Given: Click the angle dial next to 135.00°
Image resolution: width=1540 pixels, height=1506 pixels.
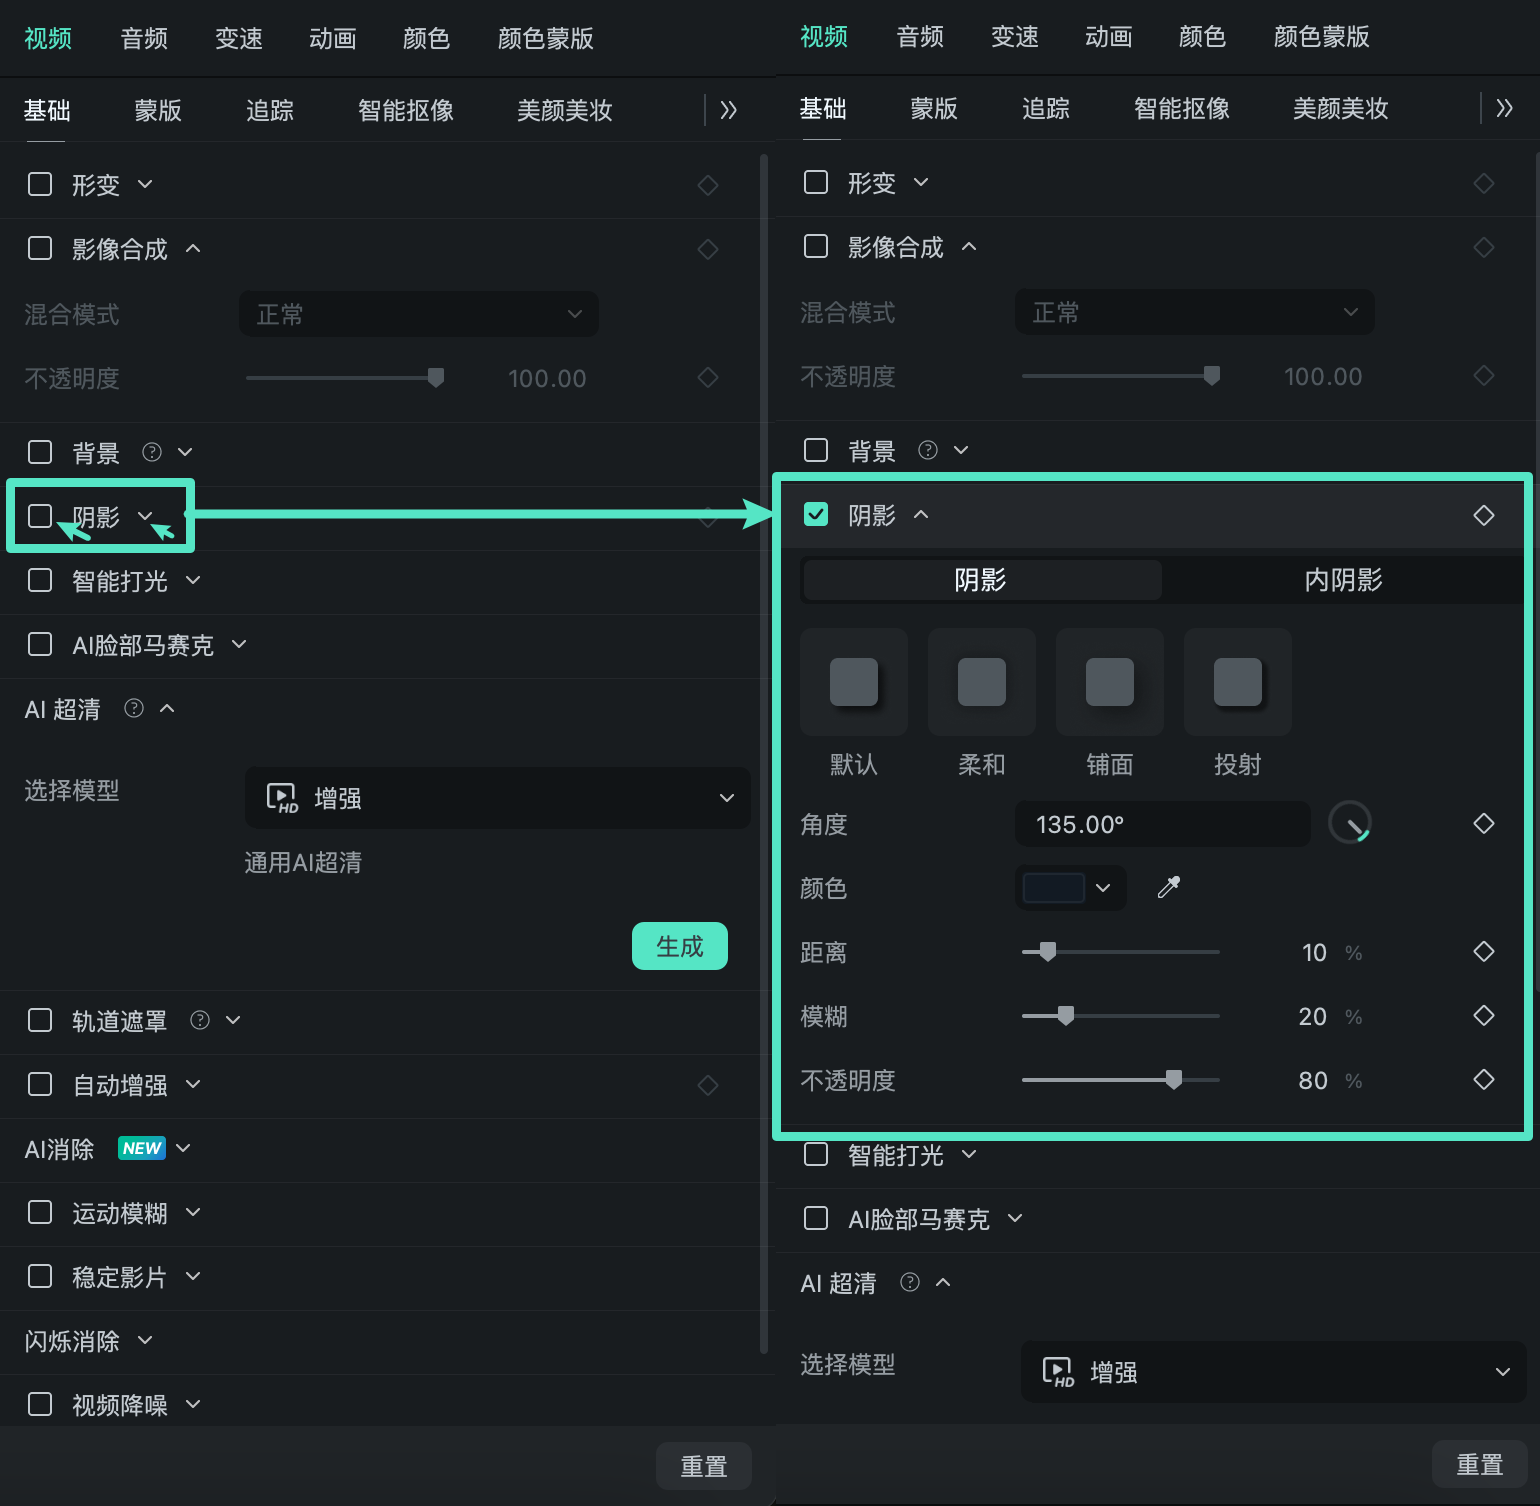Looking at the screenshot, I should click(1349, 823).
